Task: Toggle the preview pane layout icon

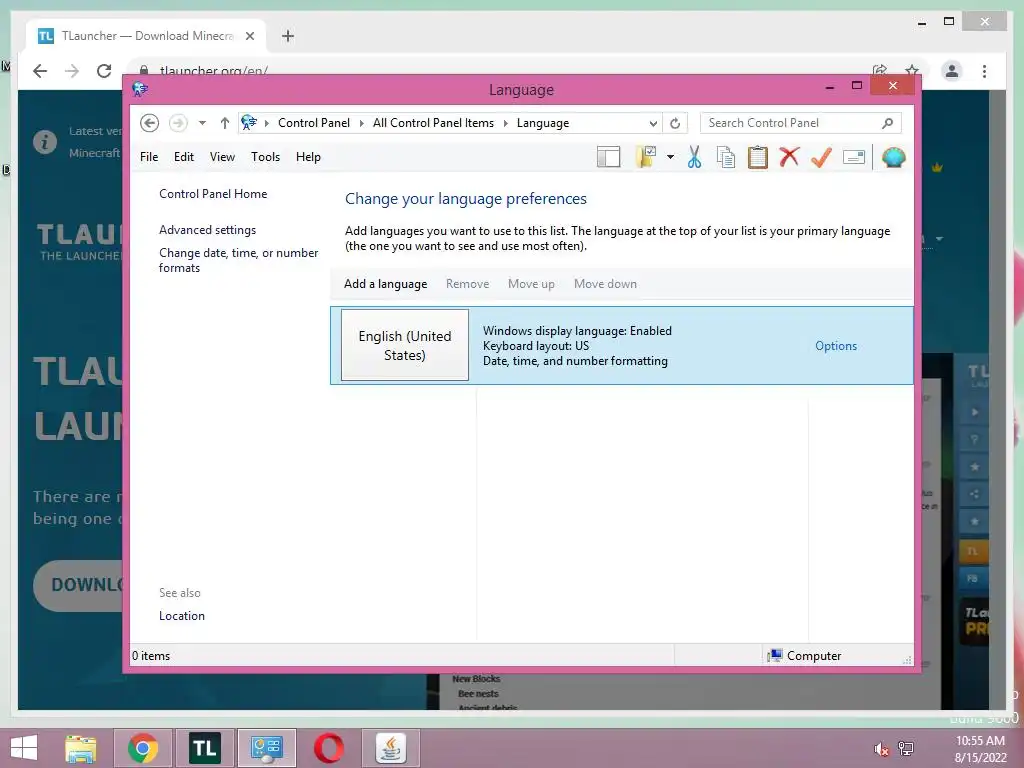Action: point(608,157)
